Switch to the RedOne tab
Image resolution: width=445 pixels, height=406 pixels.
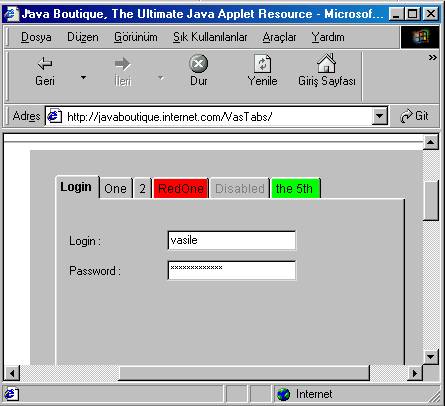(181, 189)
